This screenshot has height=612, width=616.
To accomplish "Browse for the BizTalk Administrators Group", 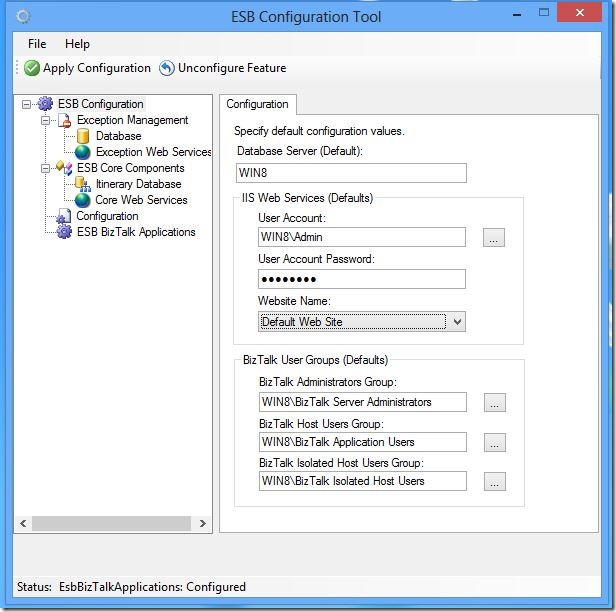I will tap(495, 403).
